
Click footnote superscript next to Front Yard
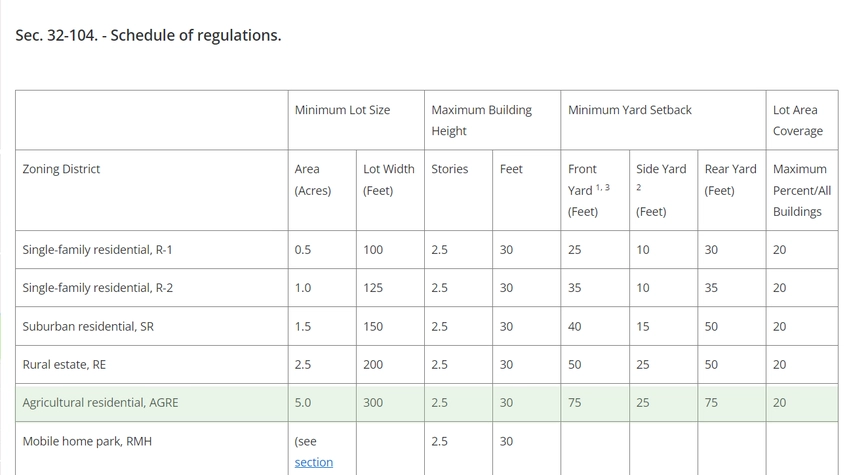click(602, 187)
